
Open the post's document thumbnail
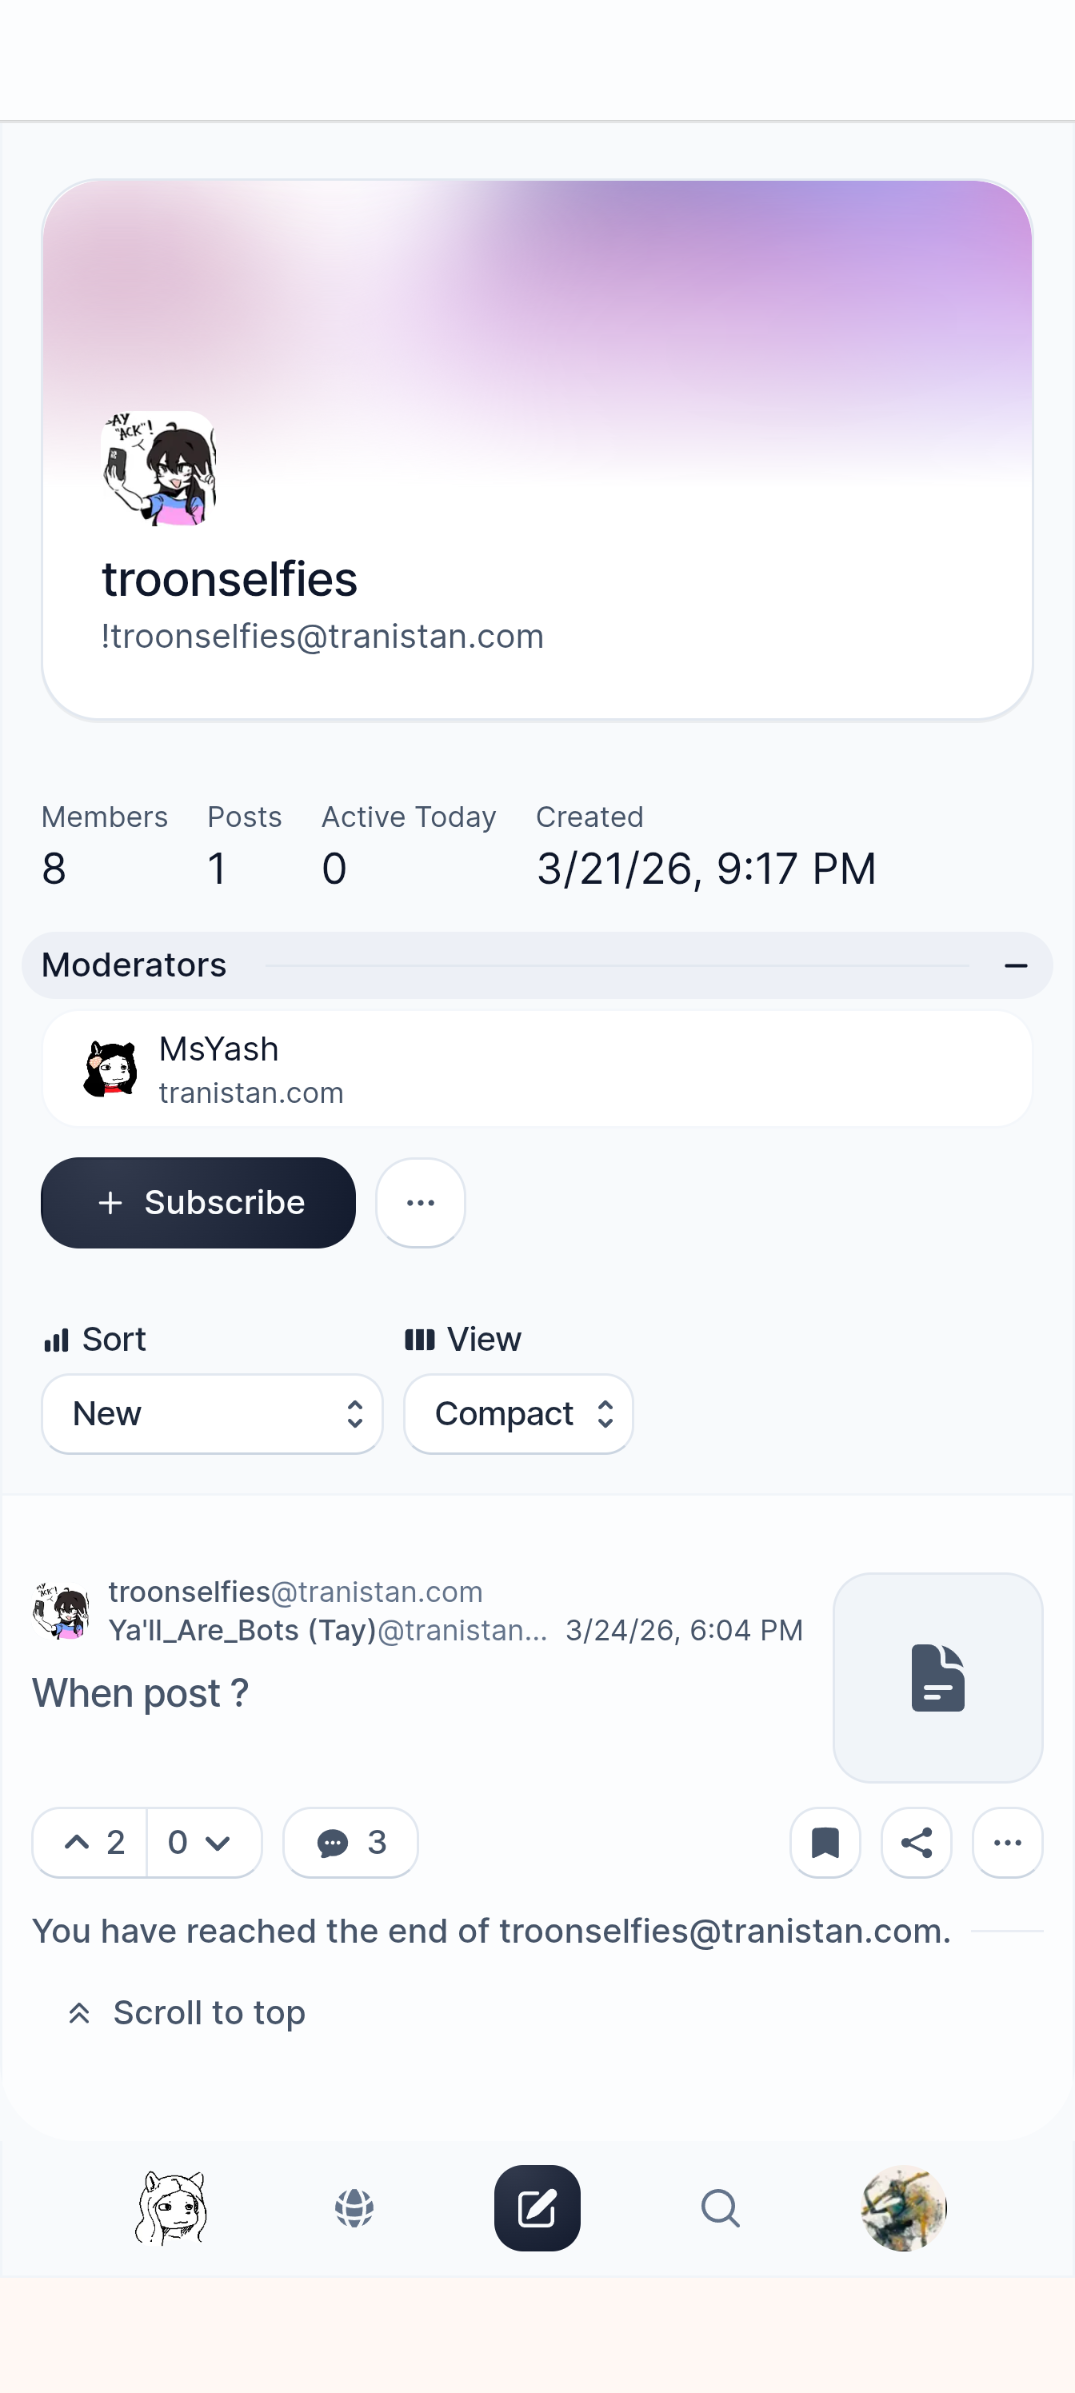937,1677
